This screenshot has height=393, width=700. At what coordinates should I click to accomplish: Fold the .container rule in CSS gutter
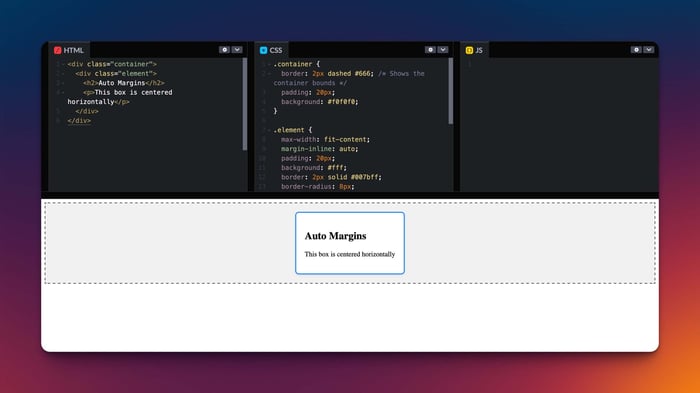269,64
